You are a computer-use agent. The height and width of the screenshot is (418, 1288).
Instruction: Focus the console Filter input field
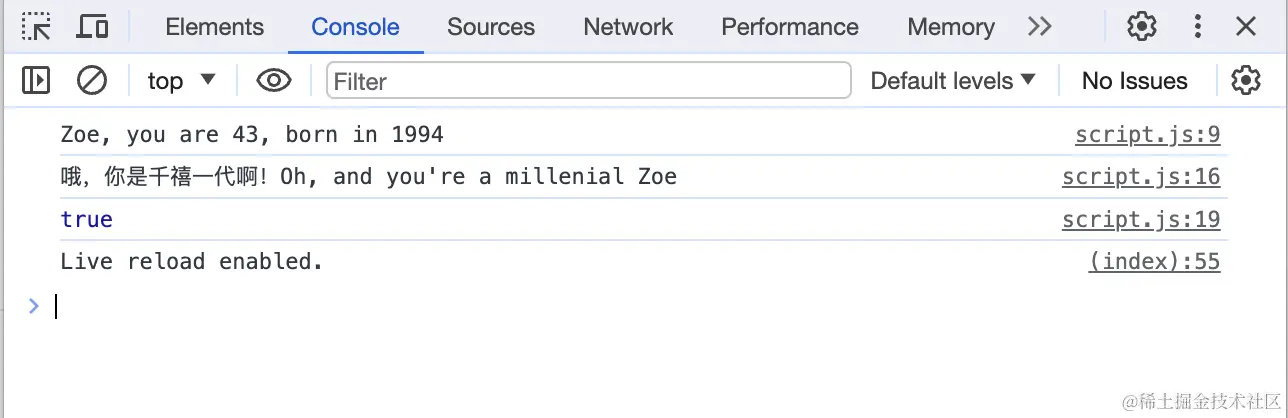pos(589,80)
